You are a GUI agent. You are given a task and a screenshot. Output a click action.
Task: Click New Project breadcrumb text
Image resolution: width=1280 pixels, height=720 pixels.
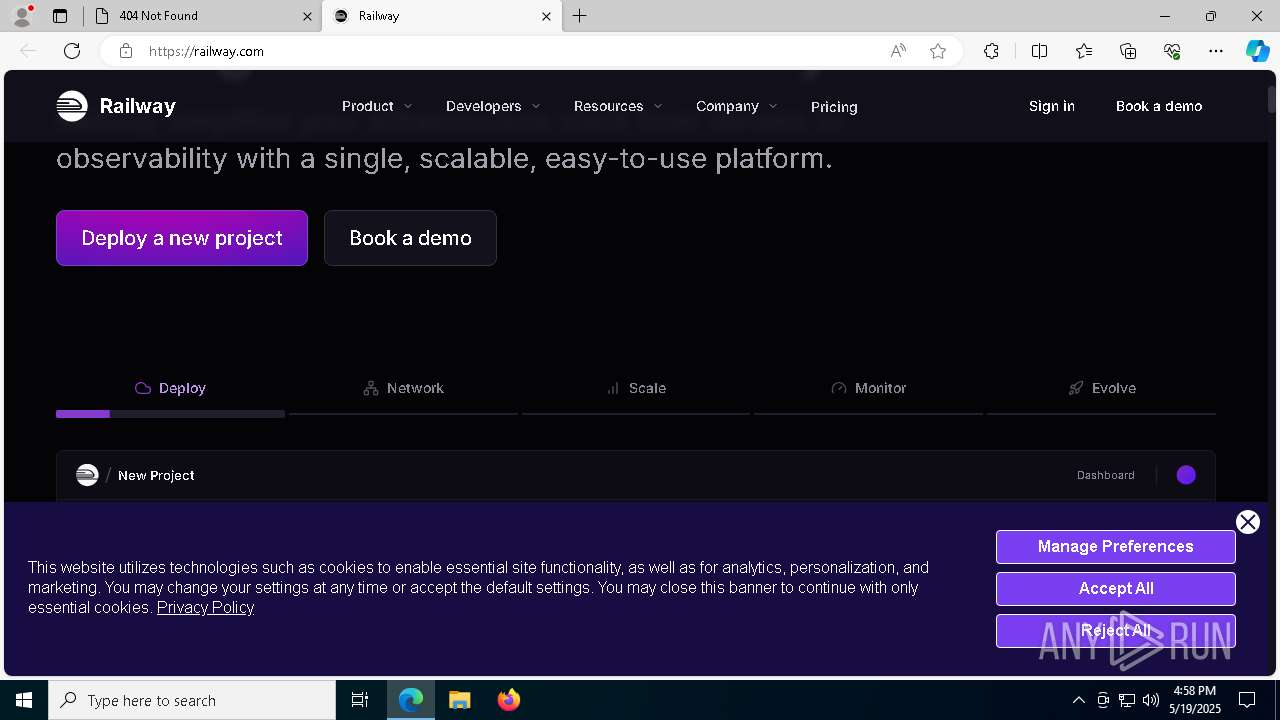(156, 475)
